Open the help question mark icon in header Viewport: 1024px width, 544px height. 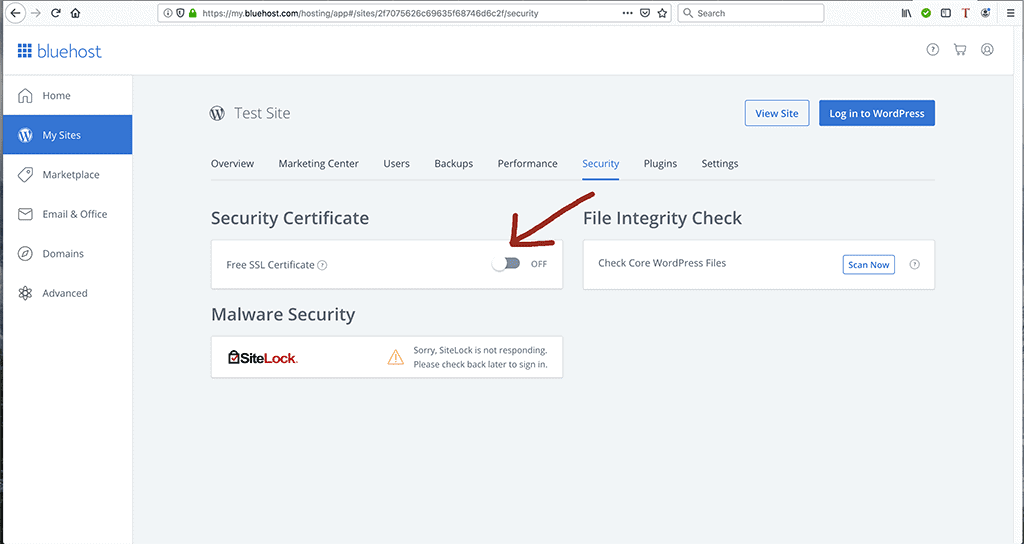(933, 50)
